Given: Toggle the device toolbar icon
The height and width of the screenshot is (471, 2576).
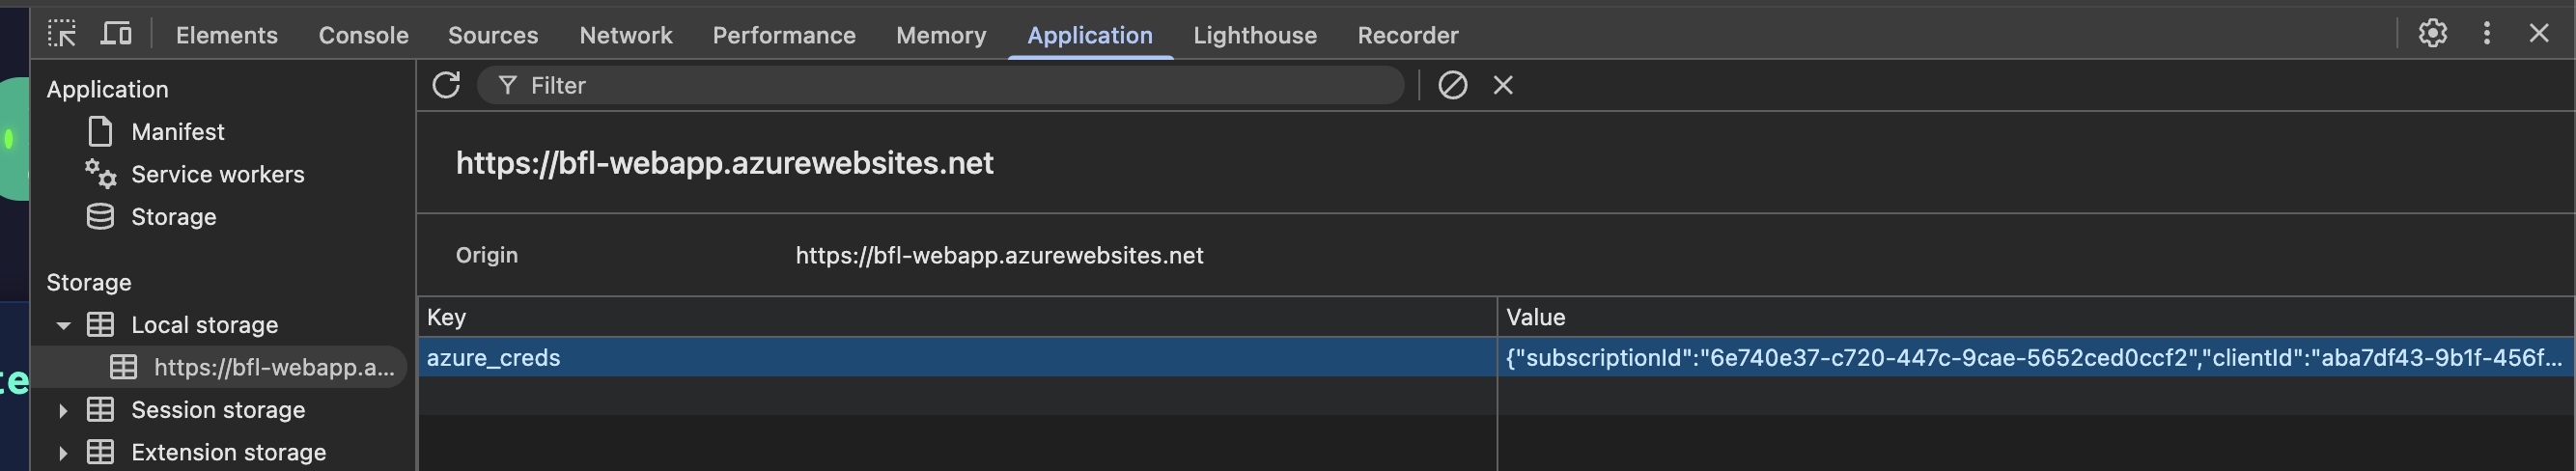Looking at the screenshot, I should coord(116,34).
